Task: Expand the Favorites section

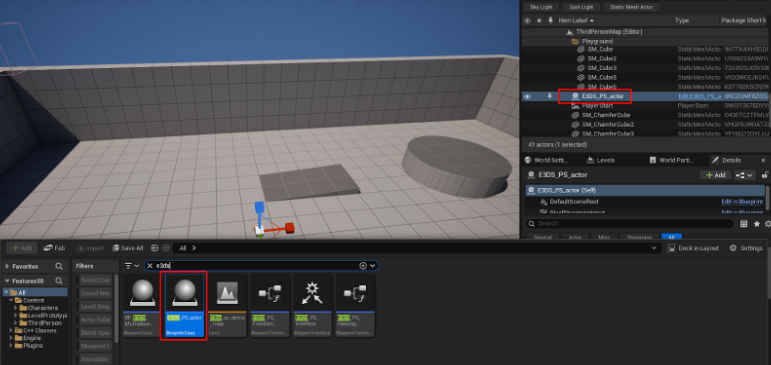Action: pyautogui.click(x=7, y=267)
